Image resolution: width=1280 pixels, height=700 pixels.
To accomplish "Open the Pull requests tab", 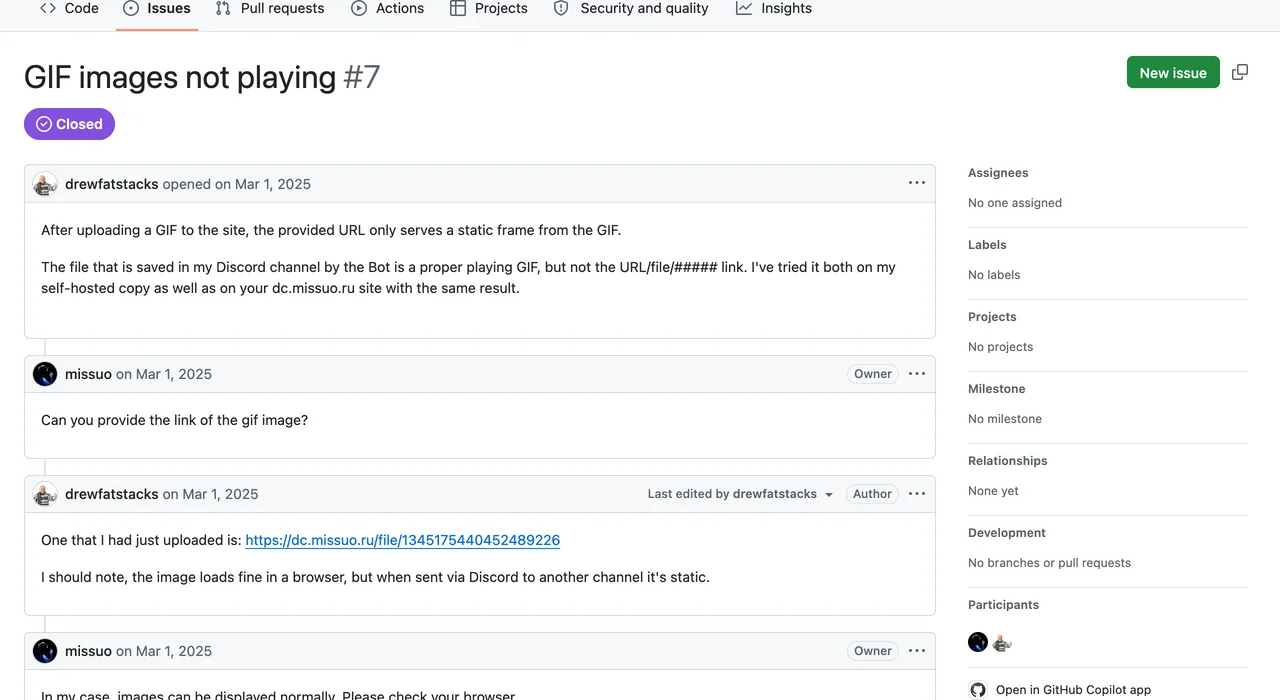I will (270, 8).
